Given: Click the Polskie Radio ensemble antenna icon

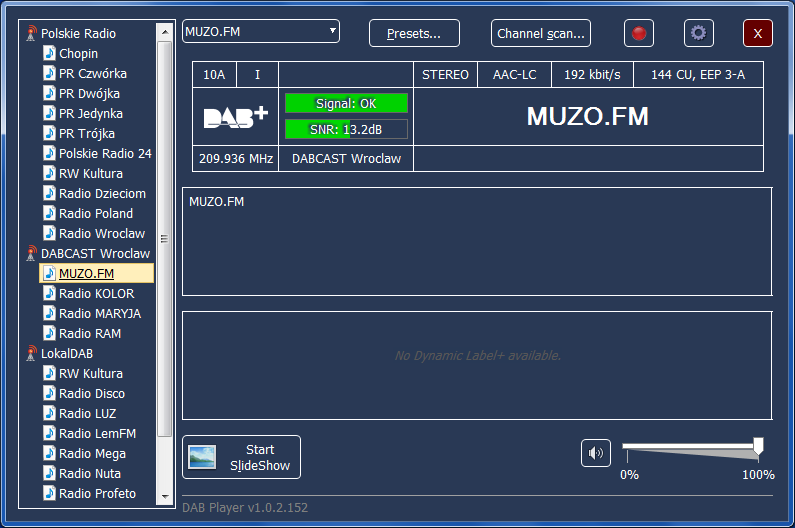Looking at the screenshot, I should 31,34.
